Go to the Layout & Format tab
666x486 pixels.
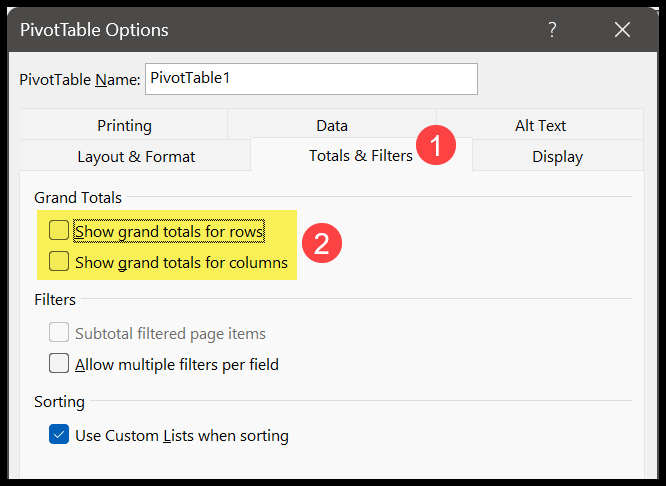click(x=136, y=156)
